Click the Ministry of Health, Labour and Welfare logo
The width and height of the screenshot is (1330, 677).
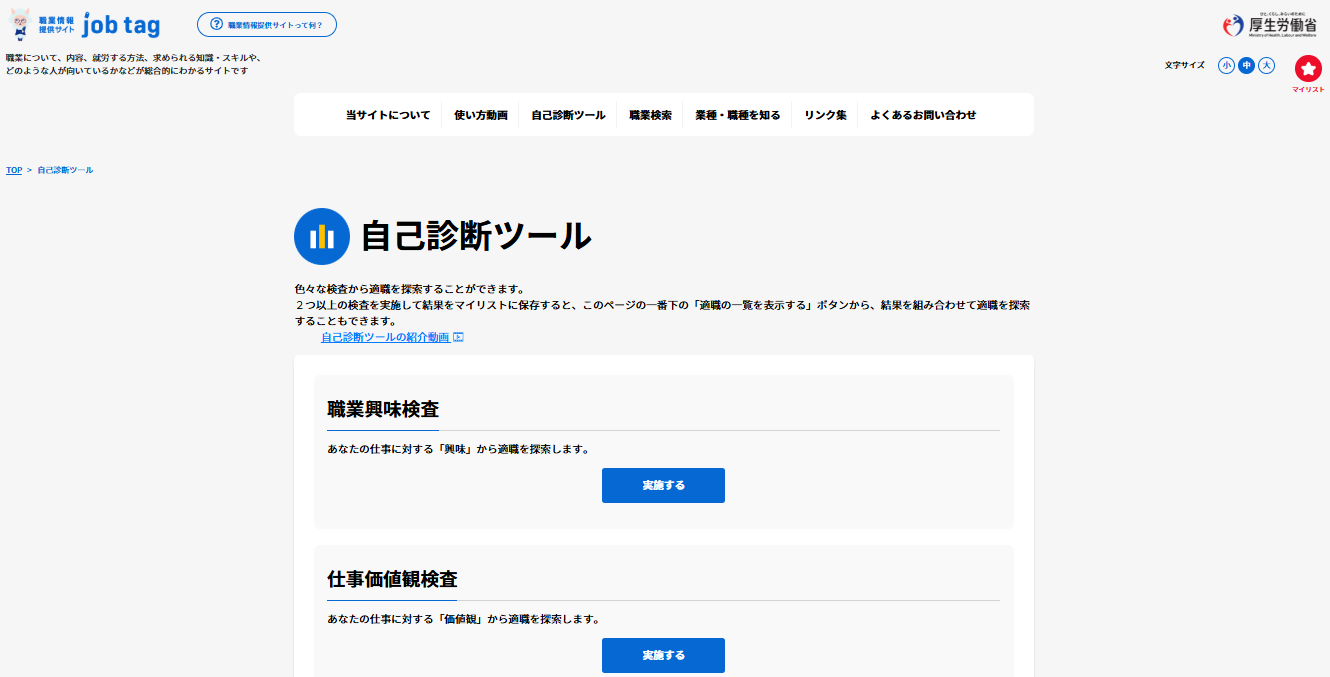click(1269, 25)
